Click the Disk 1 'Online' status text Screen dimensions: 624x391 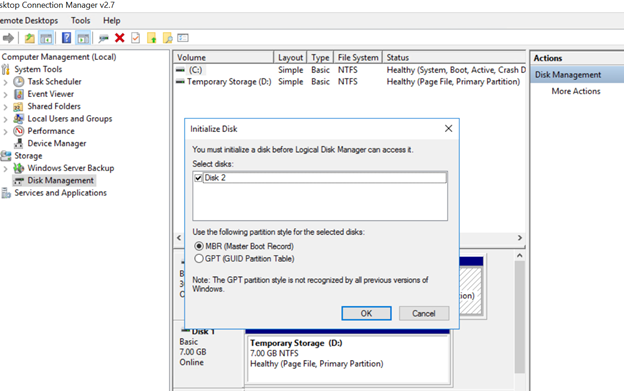(x=191, y=362)
